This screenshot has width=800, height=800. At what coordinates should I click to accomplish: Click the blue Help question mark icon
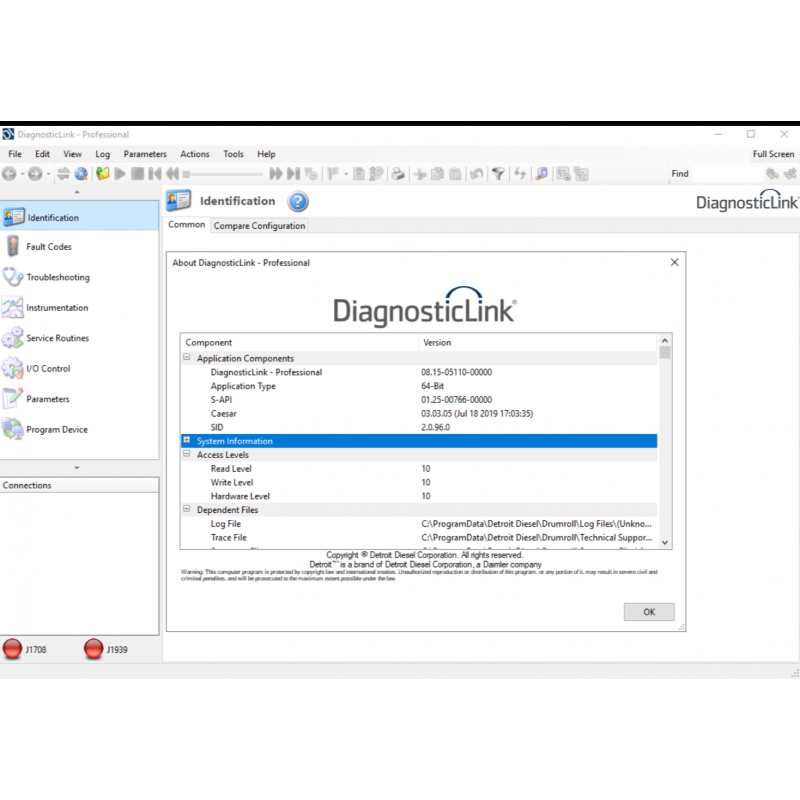298,202
